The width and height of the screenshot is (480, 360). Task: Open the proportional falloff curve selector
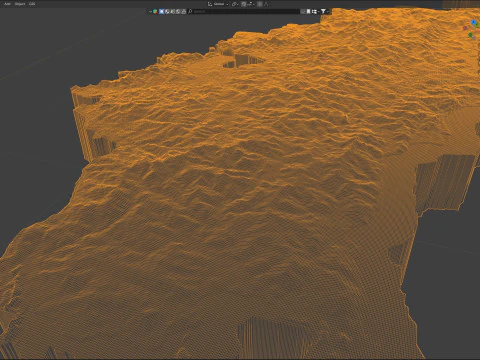(x=266, y=4)
